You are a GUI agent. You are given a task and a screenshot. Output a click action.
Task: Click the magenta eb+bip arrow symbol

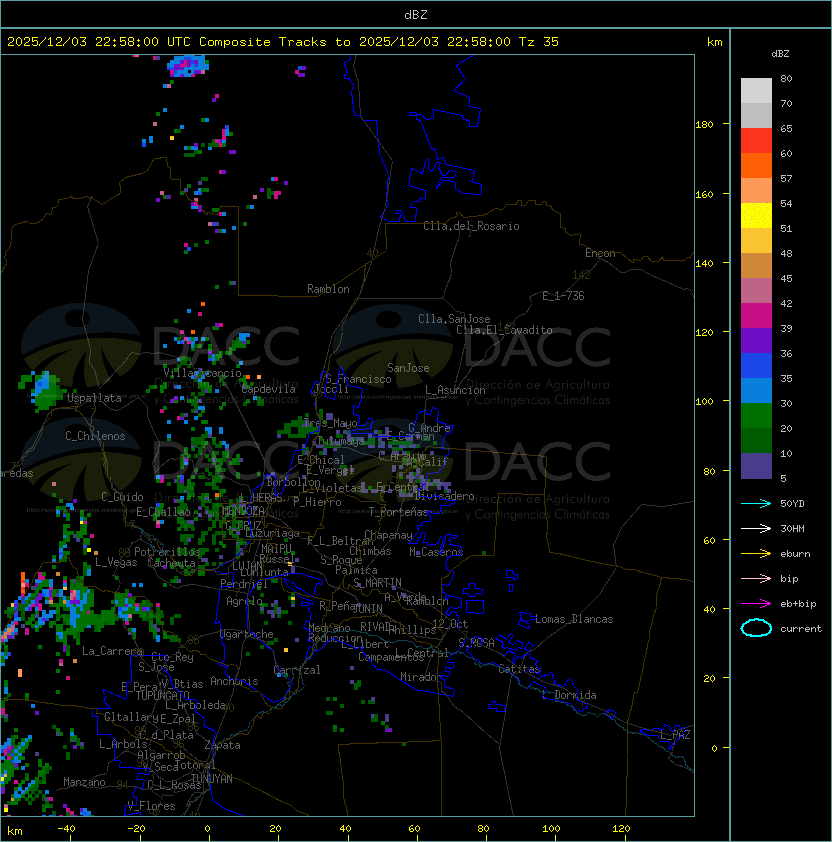click(x=756, y=604)
